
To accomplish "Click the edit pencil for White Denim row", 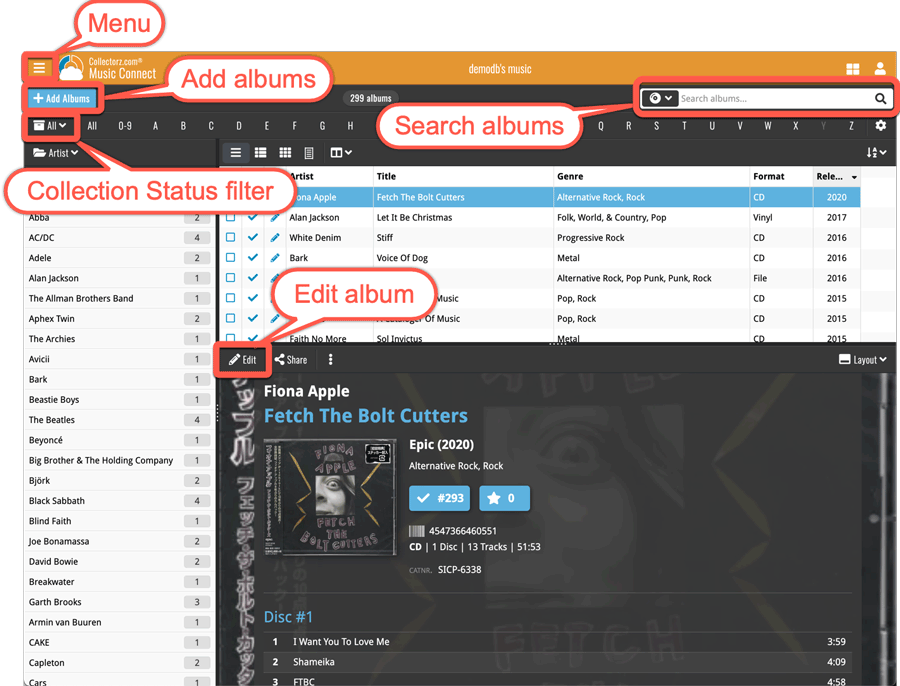I will click(275, 238).
